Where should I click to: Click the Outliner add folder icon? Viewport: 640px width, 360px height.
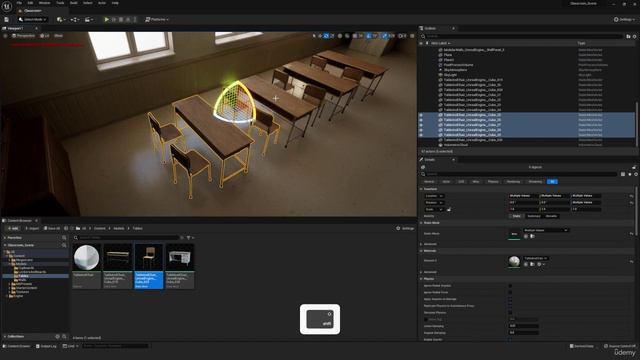(628, 36)
